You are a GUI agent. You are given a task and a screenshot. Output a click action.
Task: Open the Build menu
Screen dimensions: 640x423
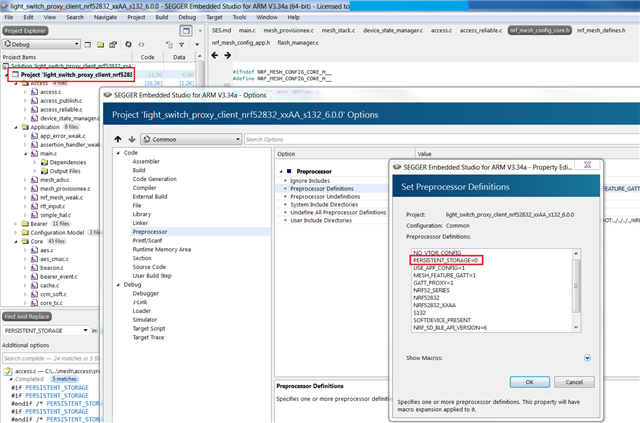pos(162,17)
